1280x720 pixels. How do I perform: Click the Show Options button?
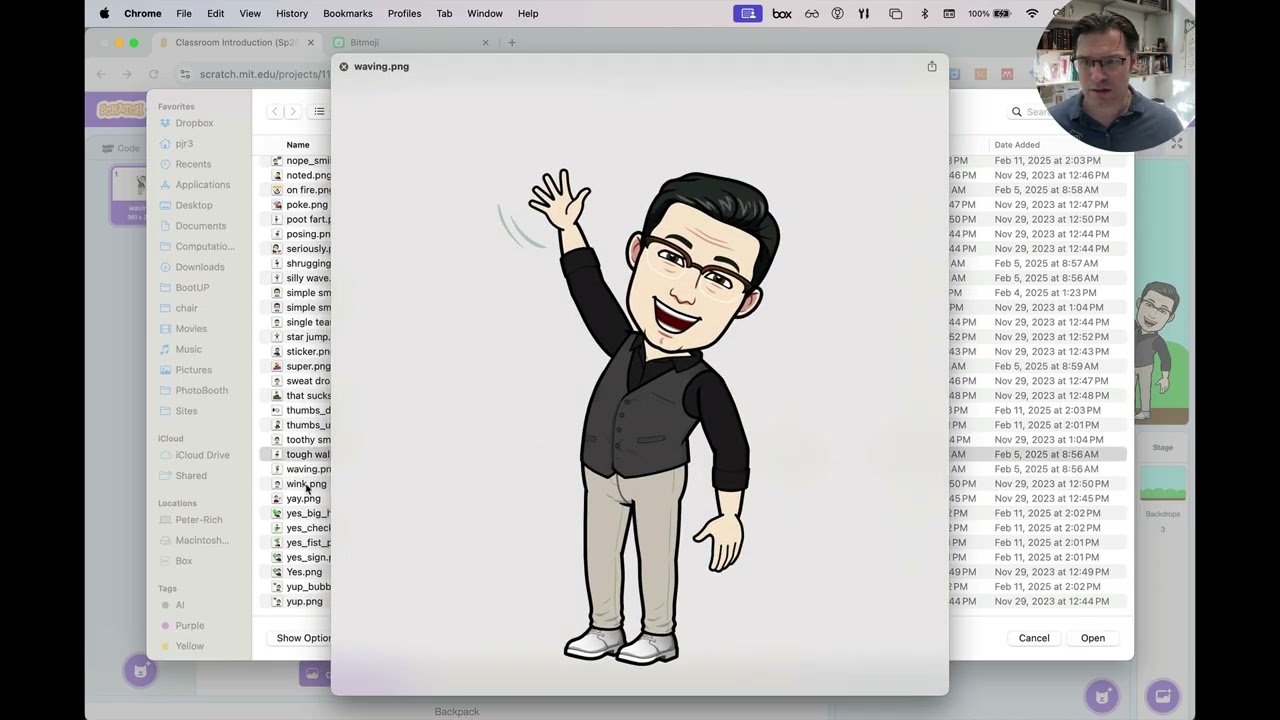(300, 638)
